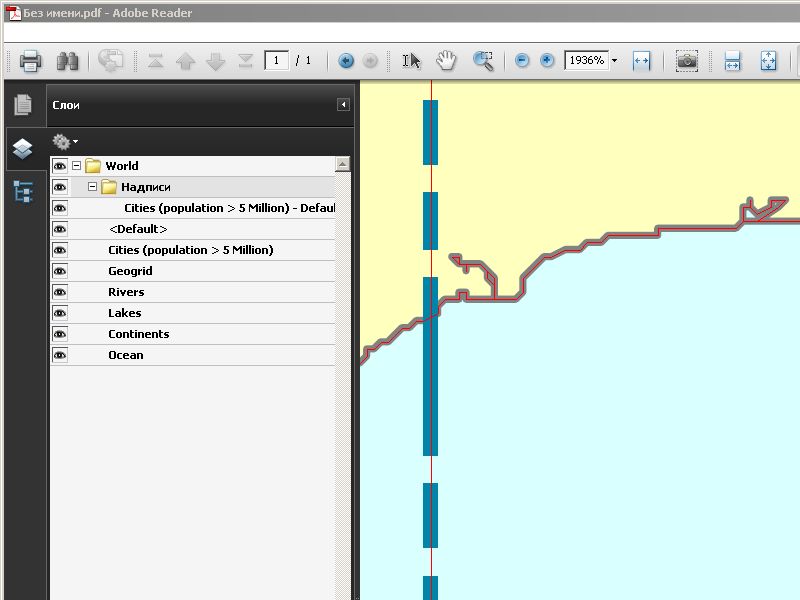The image size is (800, 600).
Task: Open Find with the binoculars icon
Action: pyautogui.click(x=67, y=61)
